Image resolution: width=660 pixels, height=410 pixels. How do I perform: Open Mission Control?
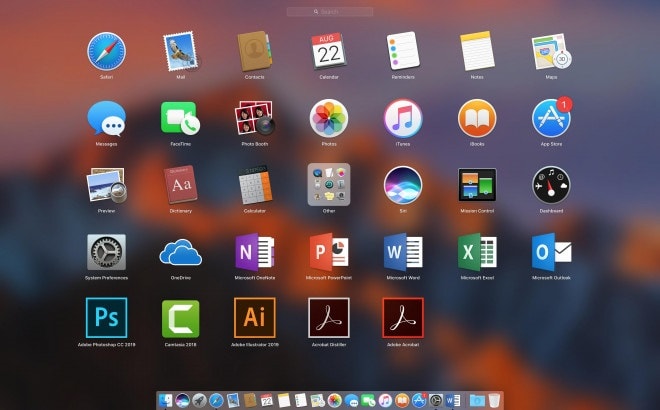click(477, 185)
